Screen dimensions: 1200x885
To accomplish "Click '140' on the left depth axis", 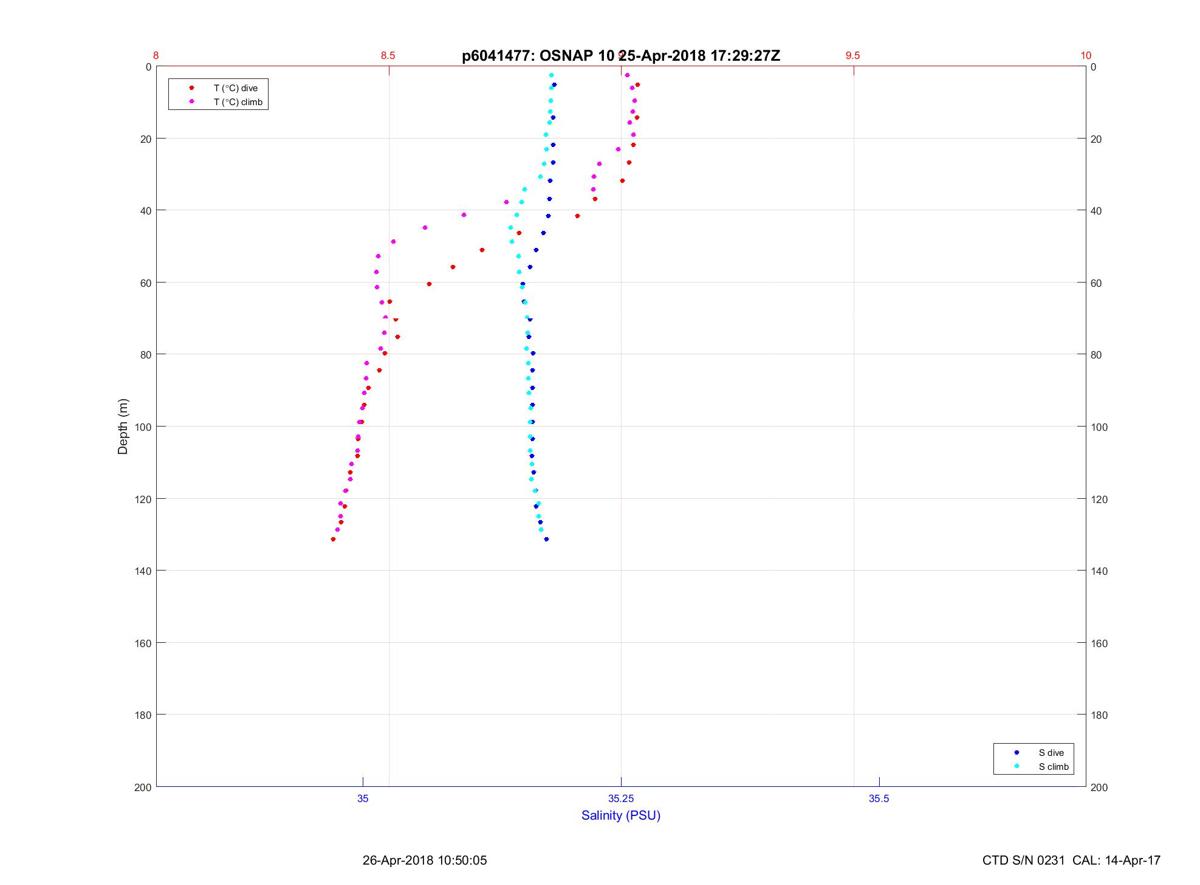I will tap(142, 571).
